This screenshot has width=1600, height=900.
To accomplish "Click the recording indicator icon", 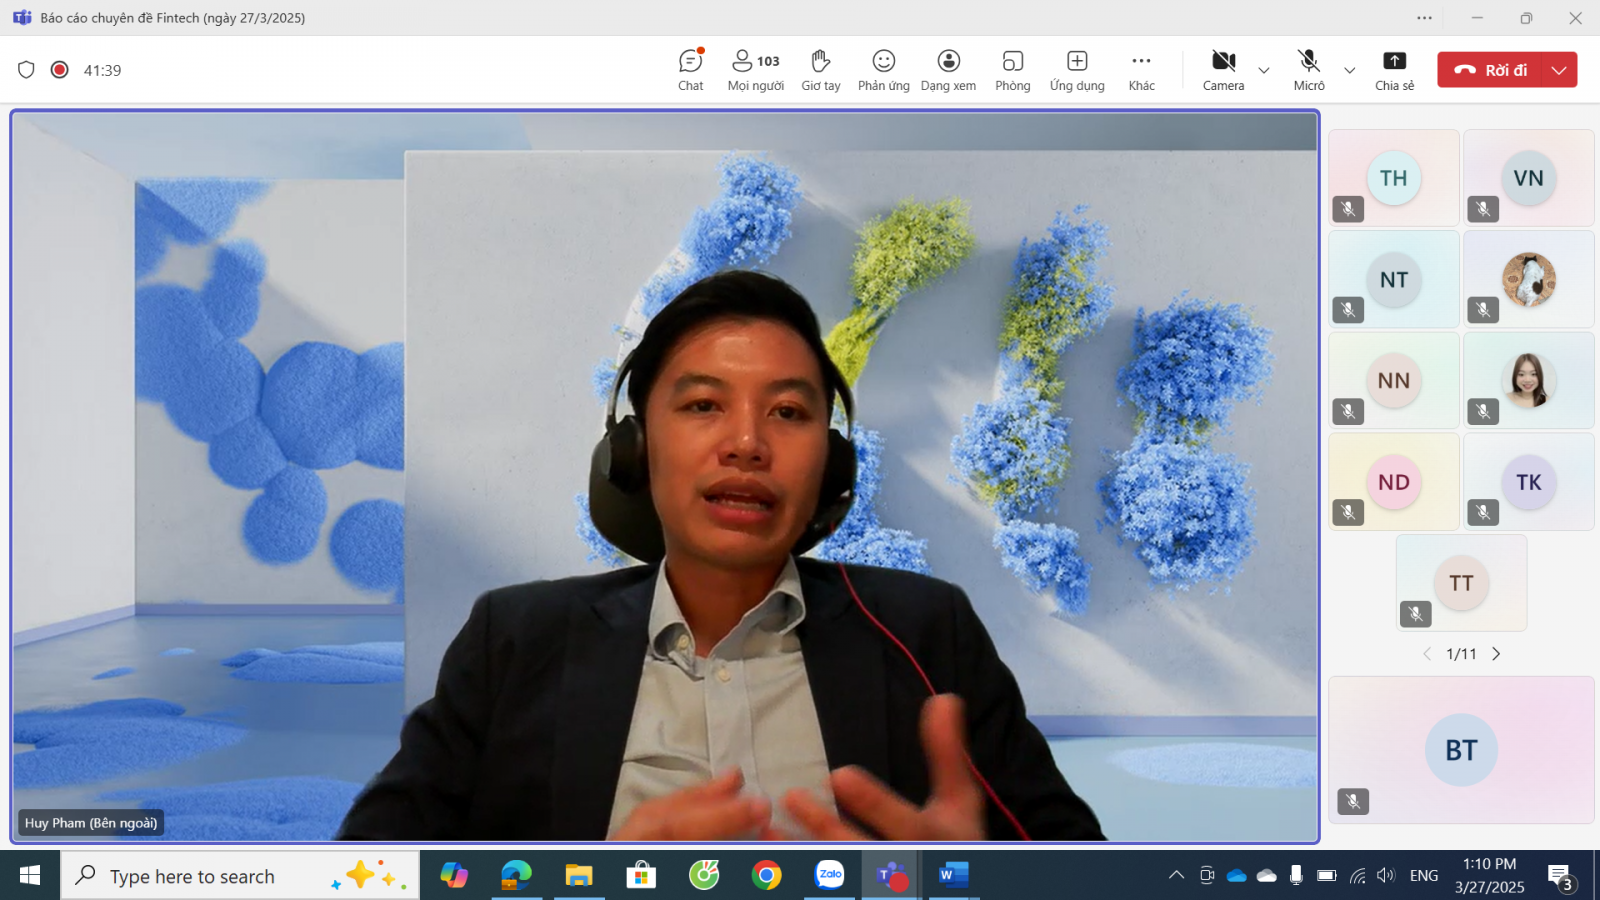I will point(60,70).
